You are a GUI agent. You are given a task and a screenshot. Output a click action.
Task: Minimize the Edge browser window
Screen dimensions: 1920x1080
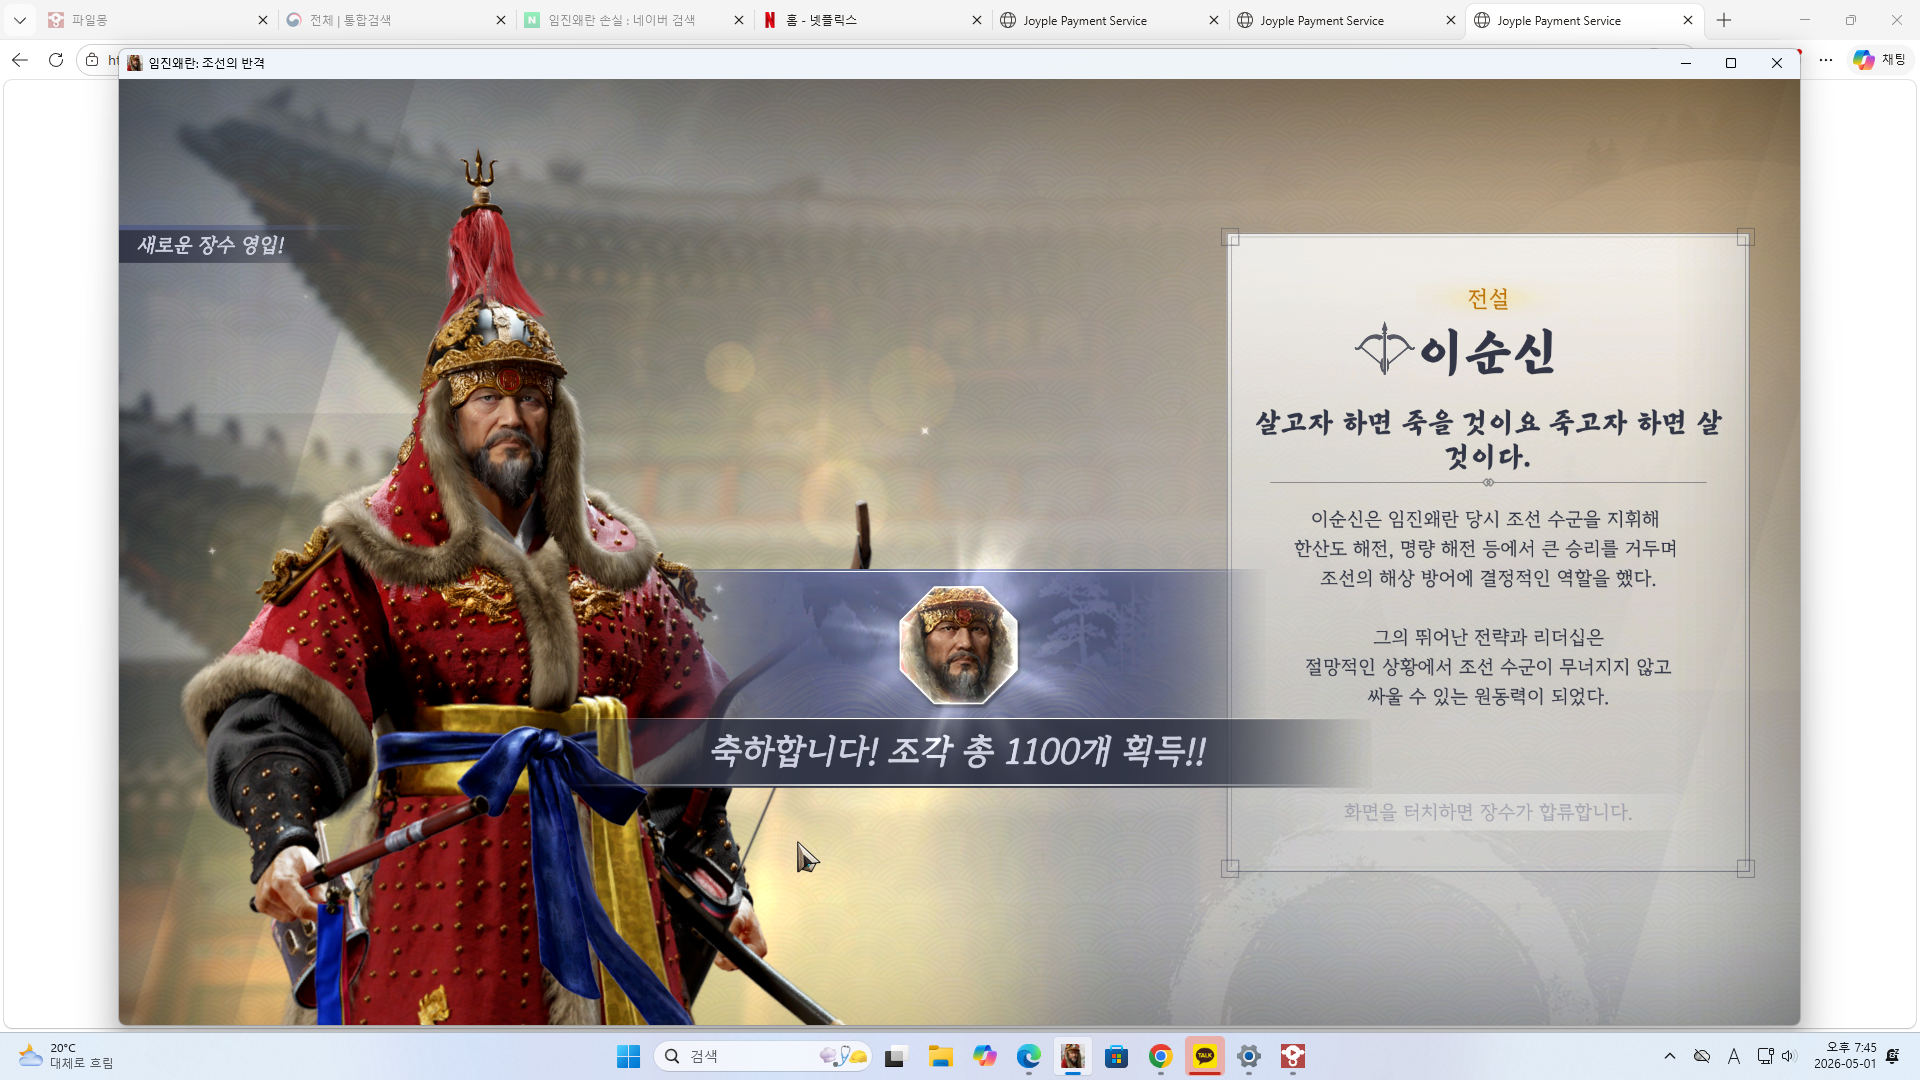coord(1805,20)
